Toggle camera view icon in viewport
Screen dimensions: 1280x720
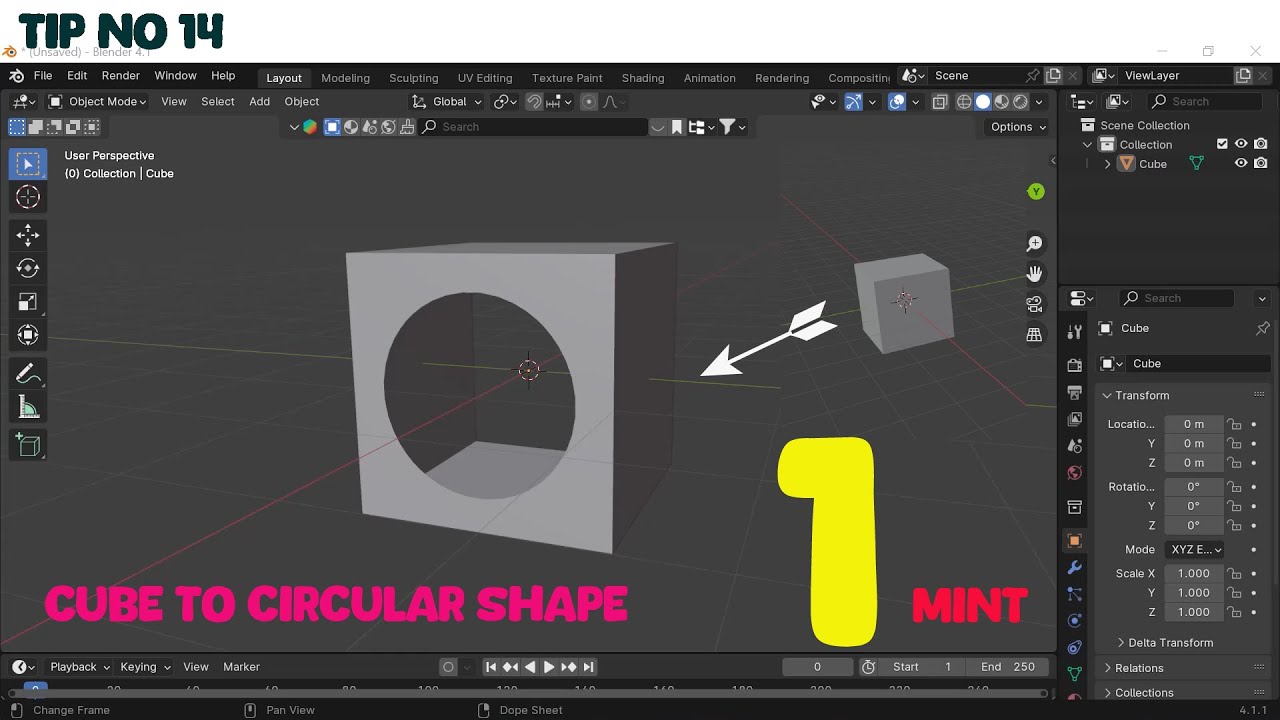(1035, 303)
